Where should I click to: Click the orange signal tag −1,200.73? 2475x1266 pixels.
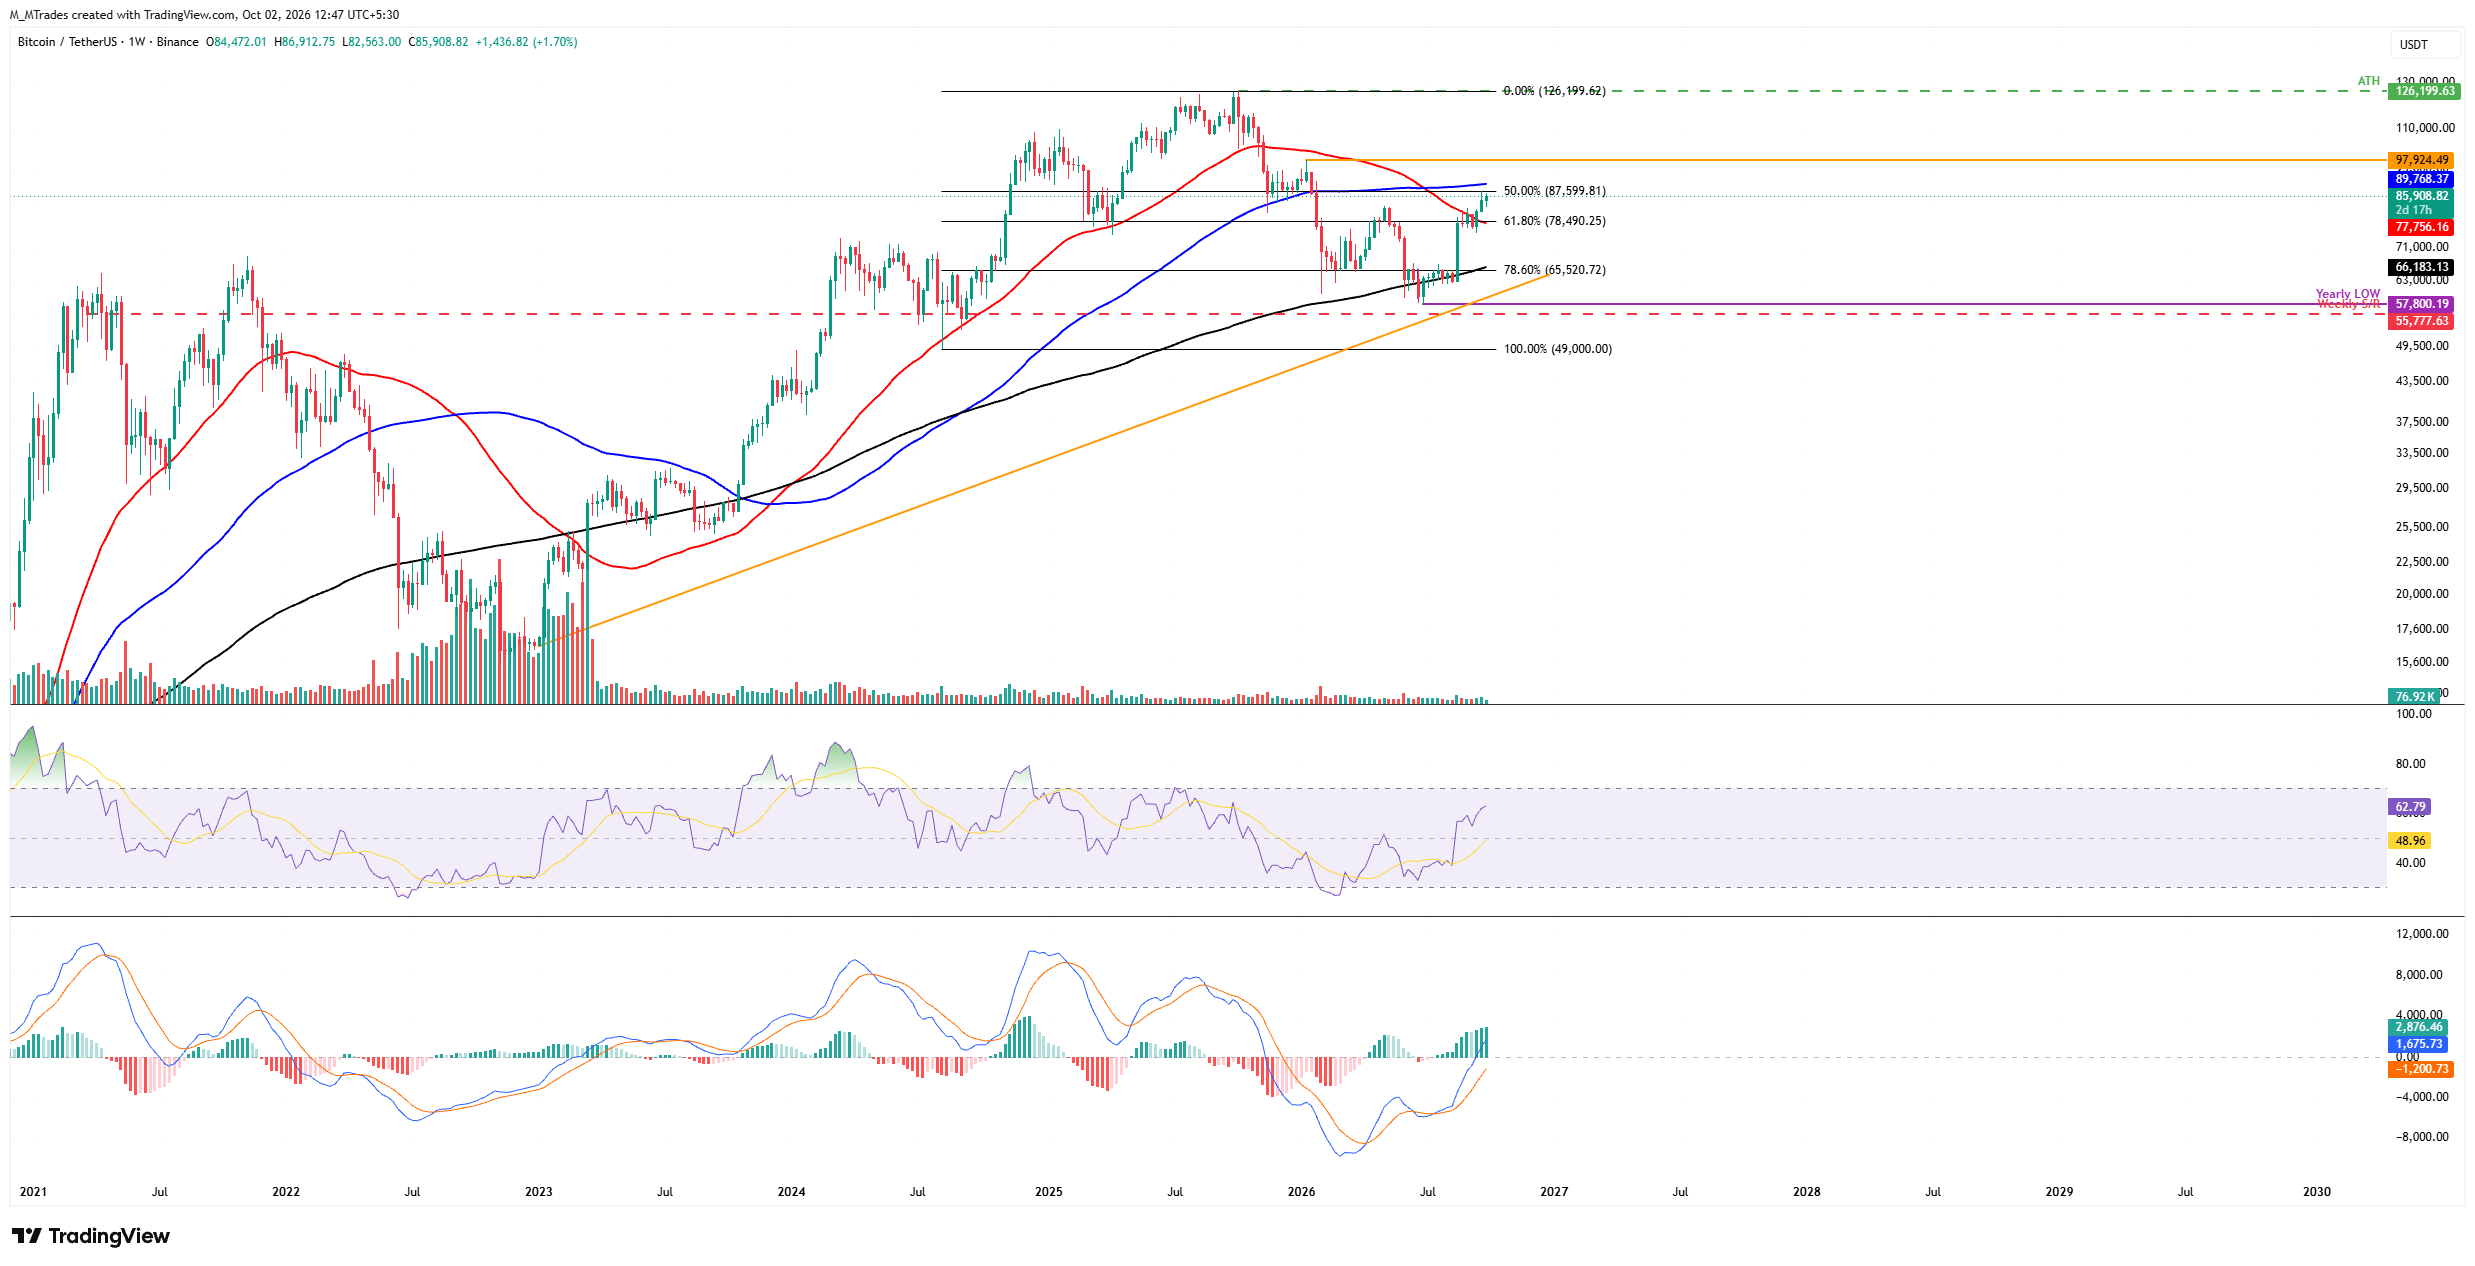click(2420, 1069)
